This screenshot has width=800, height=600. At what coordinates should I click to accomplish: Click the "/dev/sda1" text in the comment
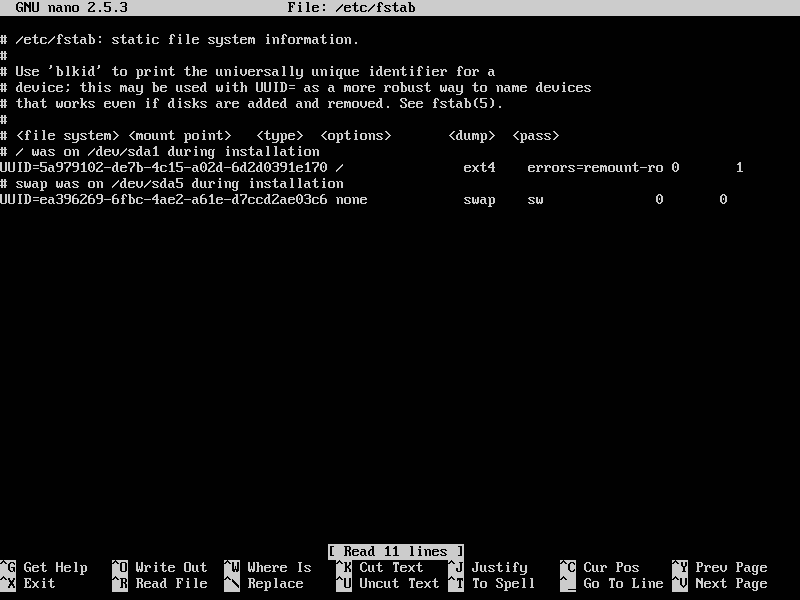pyautogui.click(x=123, y=152)
